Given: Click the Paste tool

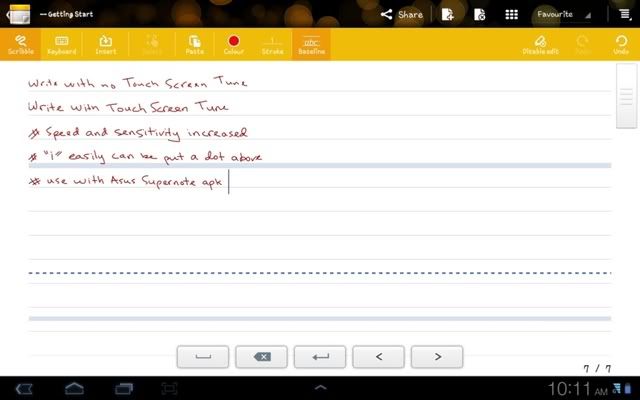Looking at the screenshot, I should pyautogui.click(x=194, y=44).
